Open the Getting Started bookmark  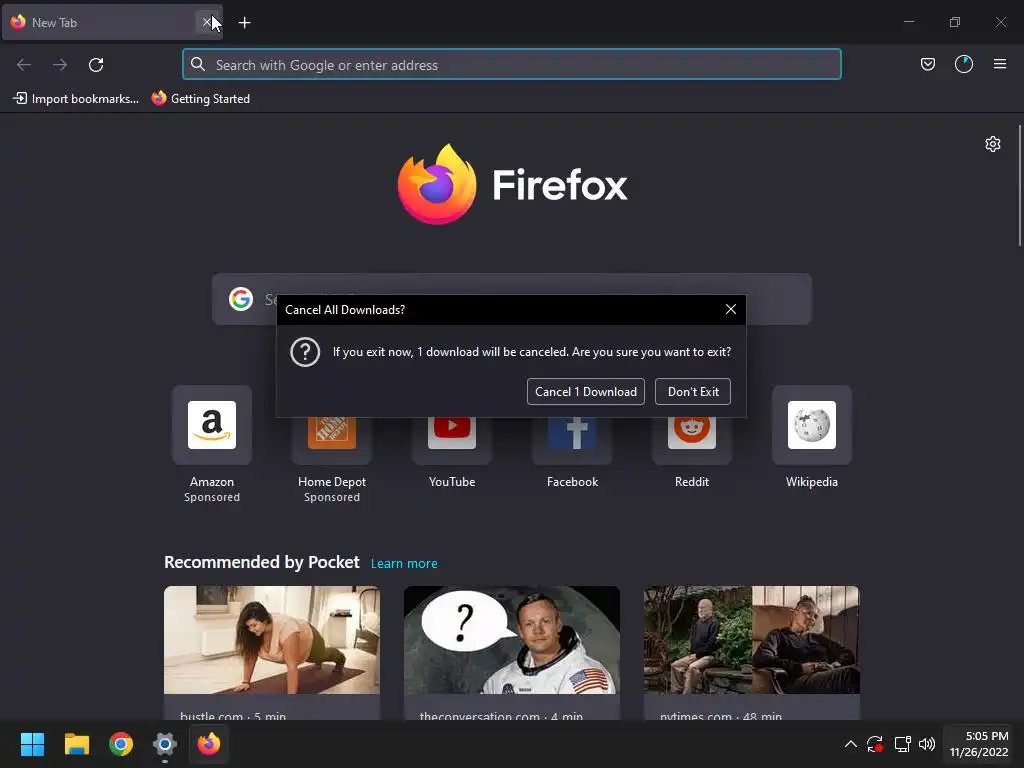pos(200,99)
